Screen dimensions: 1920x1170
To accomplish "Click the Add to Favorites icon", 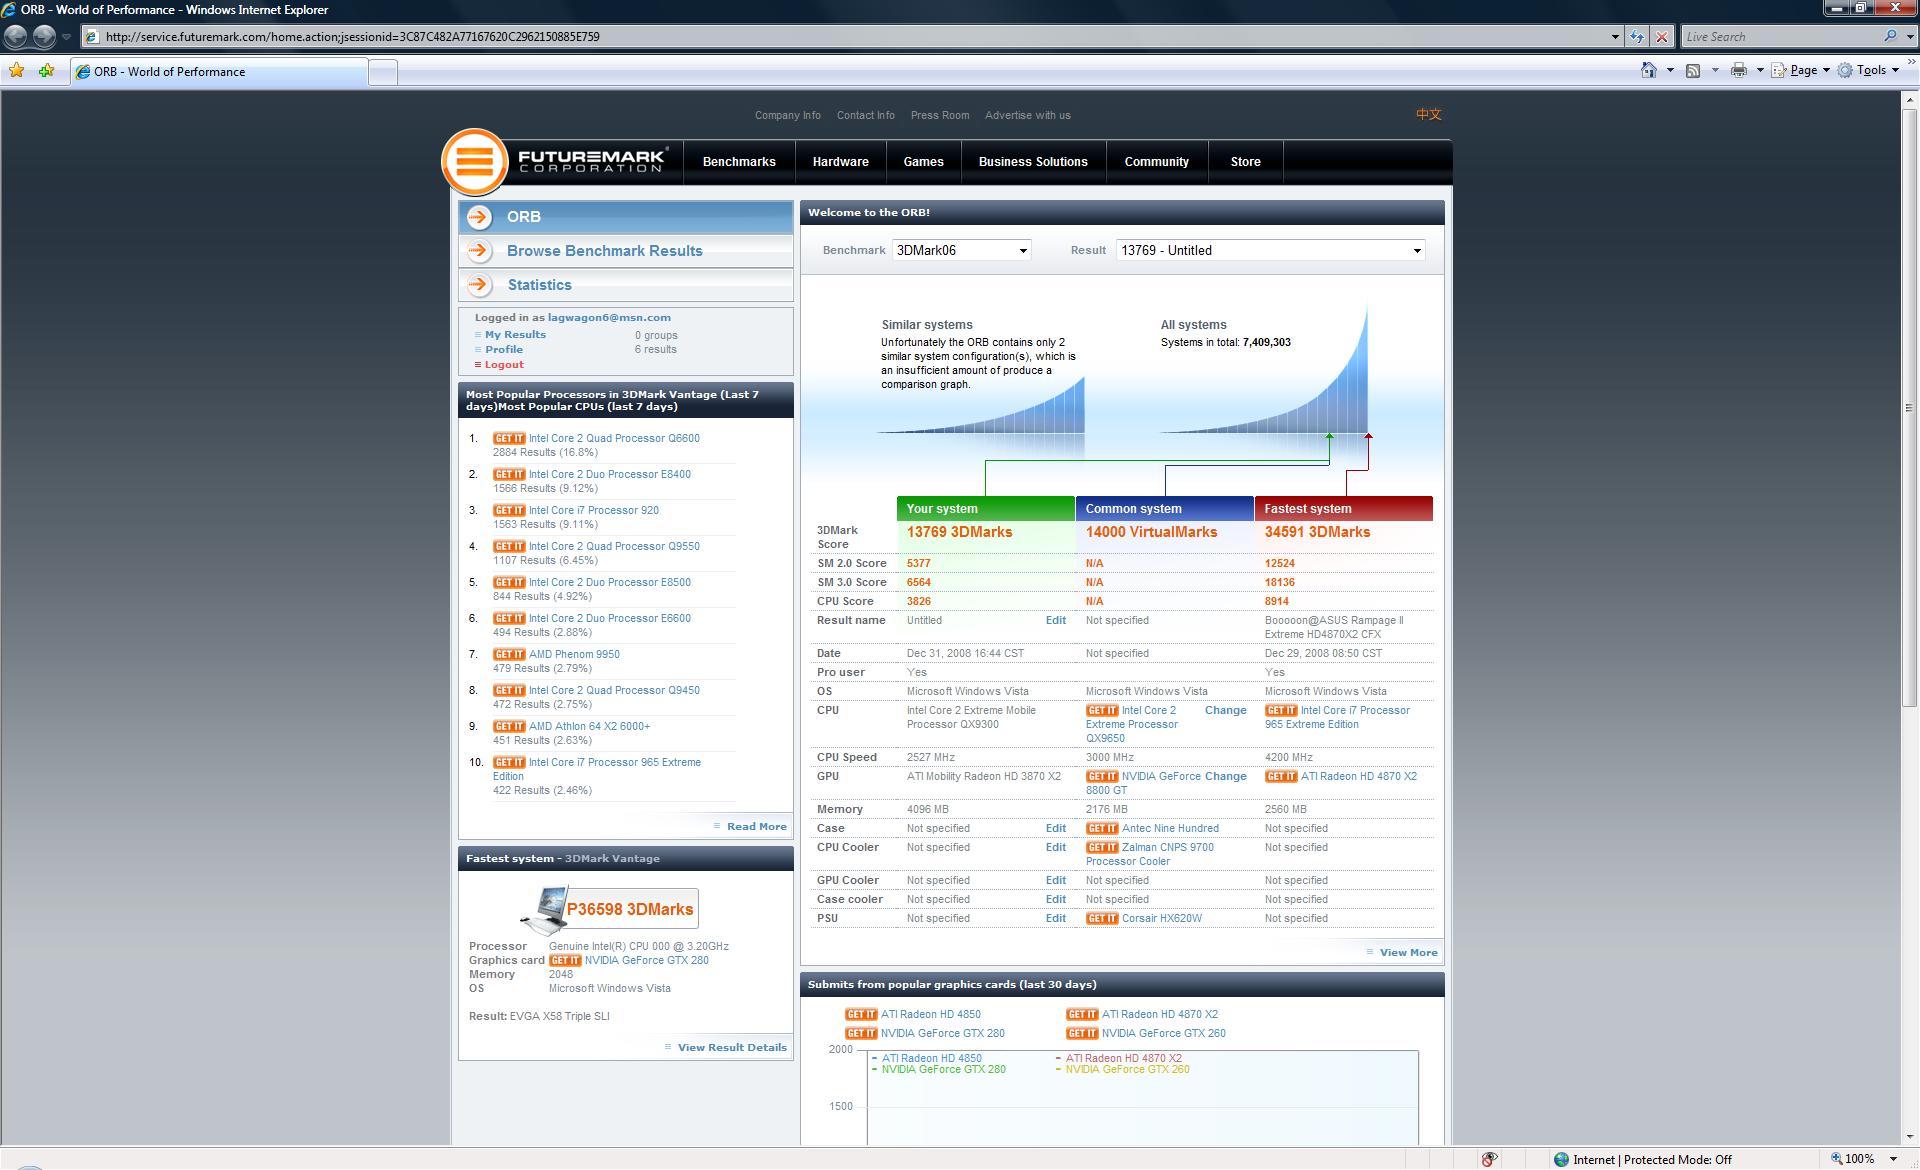I will (46, 71).
